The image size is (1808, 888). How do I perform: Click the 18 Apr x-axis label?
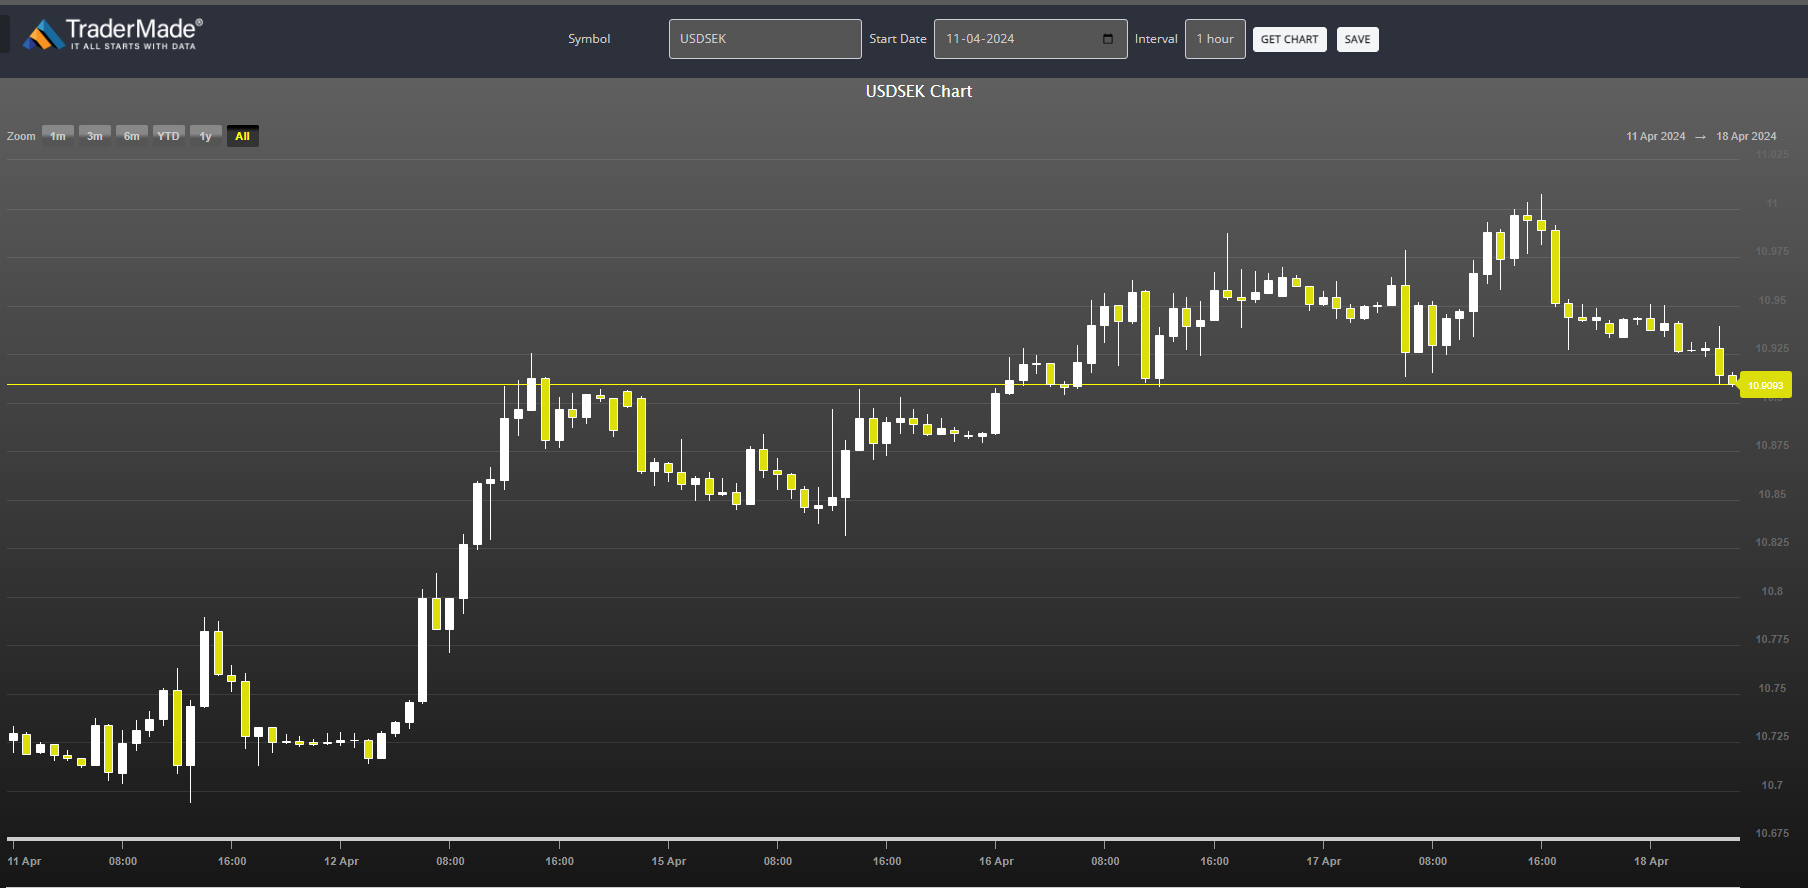1651,861
